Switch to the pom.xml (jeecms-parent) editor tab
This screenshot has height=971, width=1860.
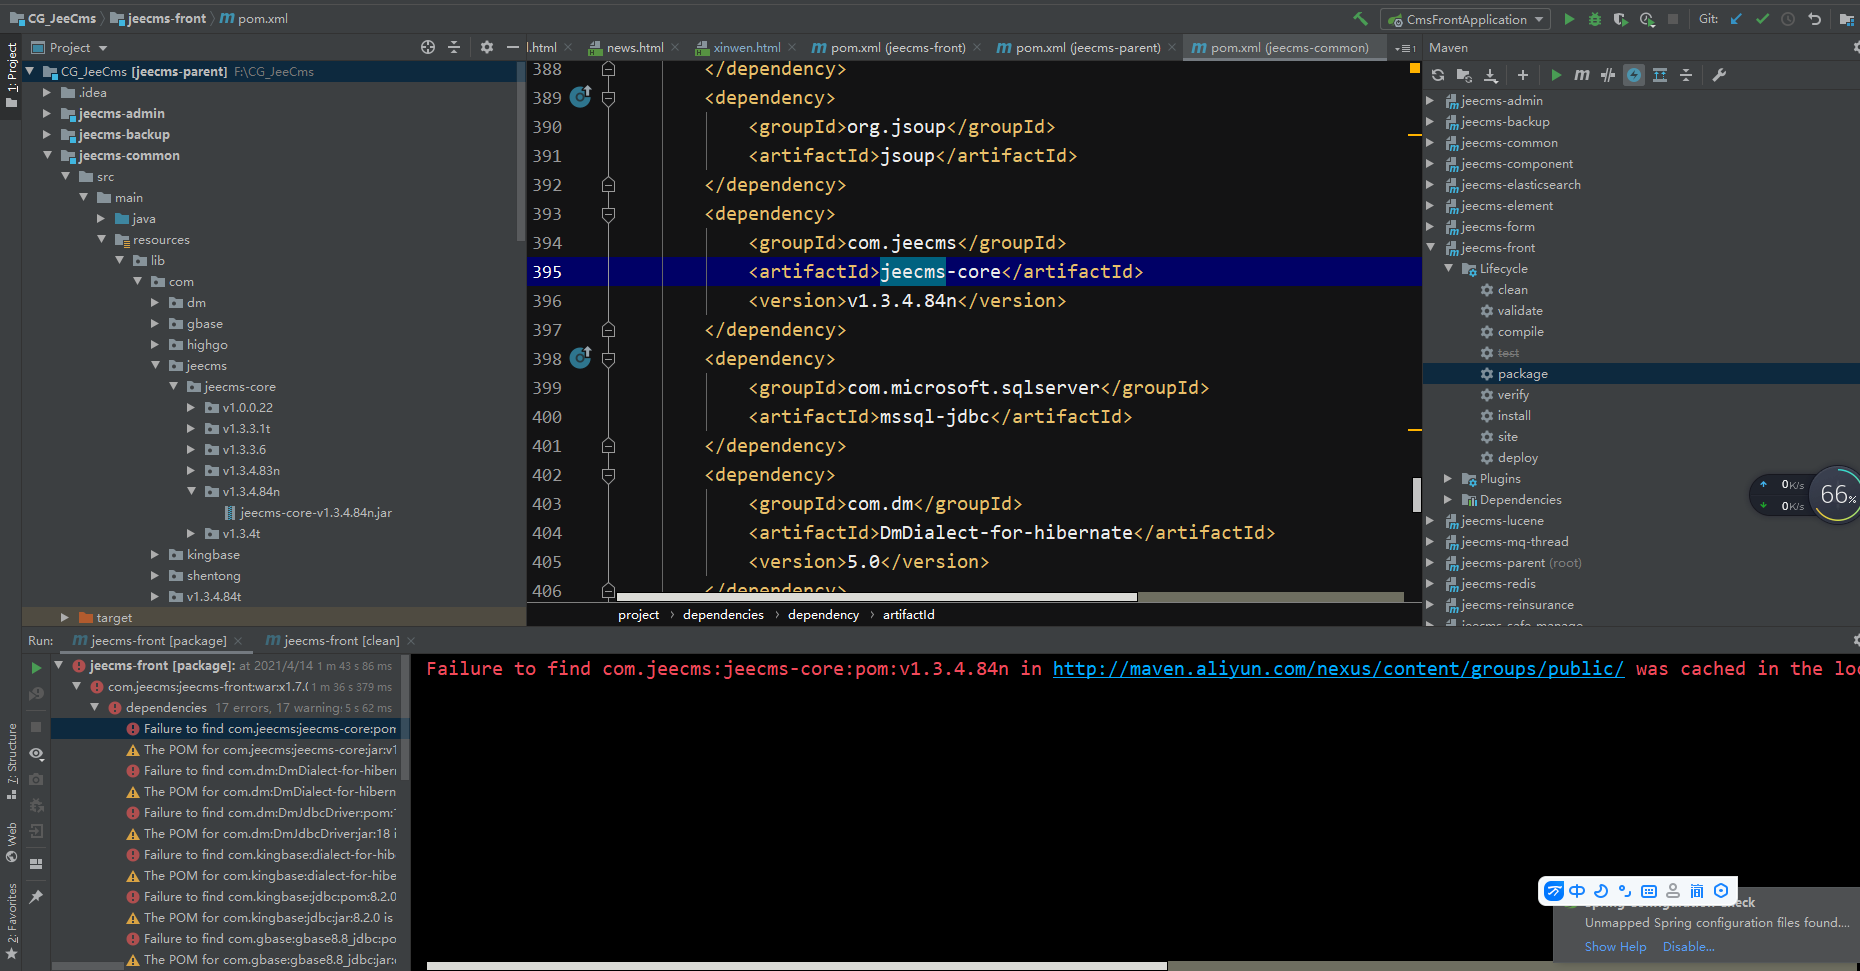tap(1087, 48)
